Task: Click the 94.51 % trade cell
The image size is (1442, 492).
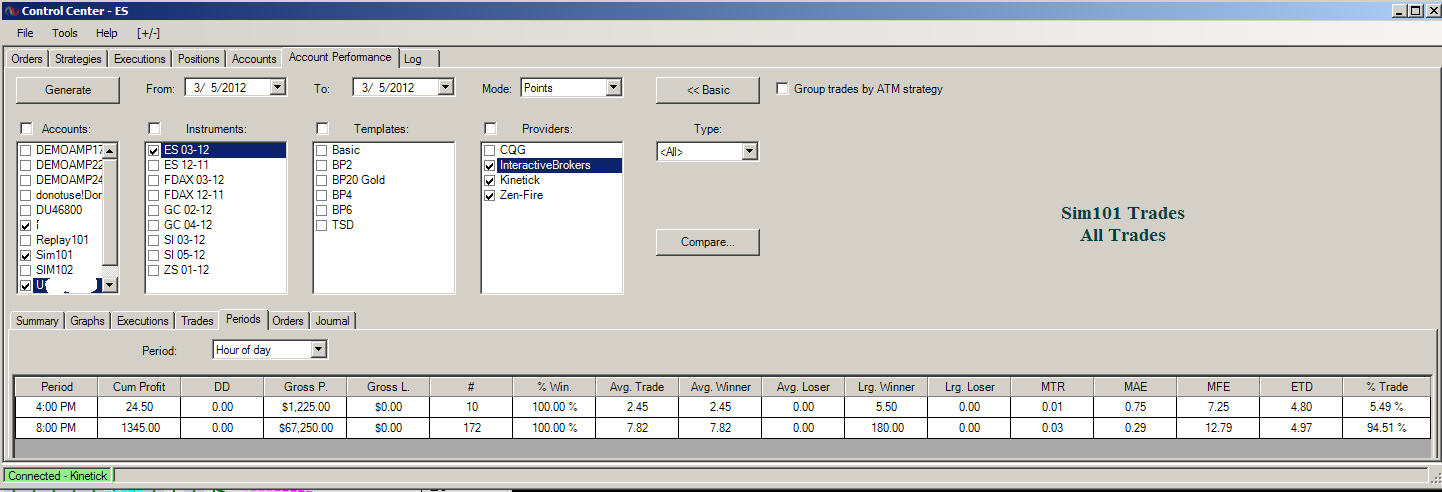Action: coord(1386,428)
